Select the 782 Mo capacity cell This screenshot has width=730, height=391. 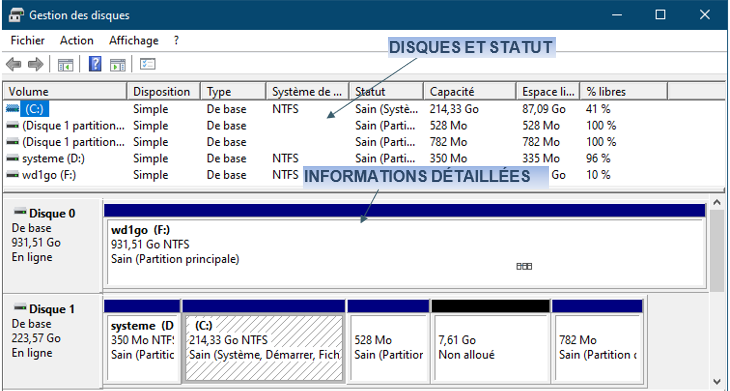tap(448, 142)
